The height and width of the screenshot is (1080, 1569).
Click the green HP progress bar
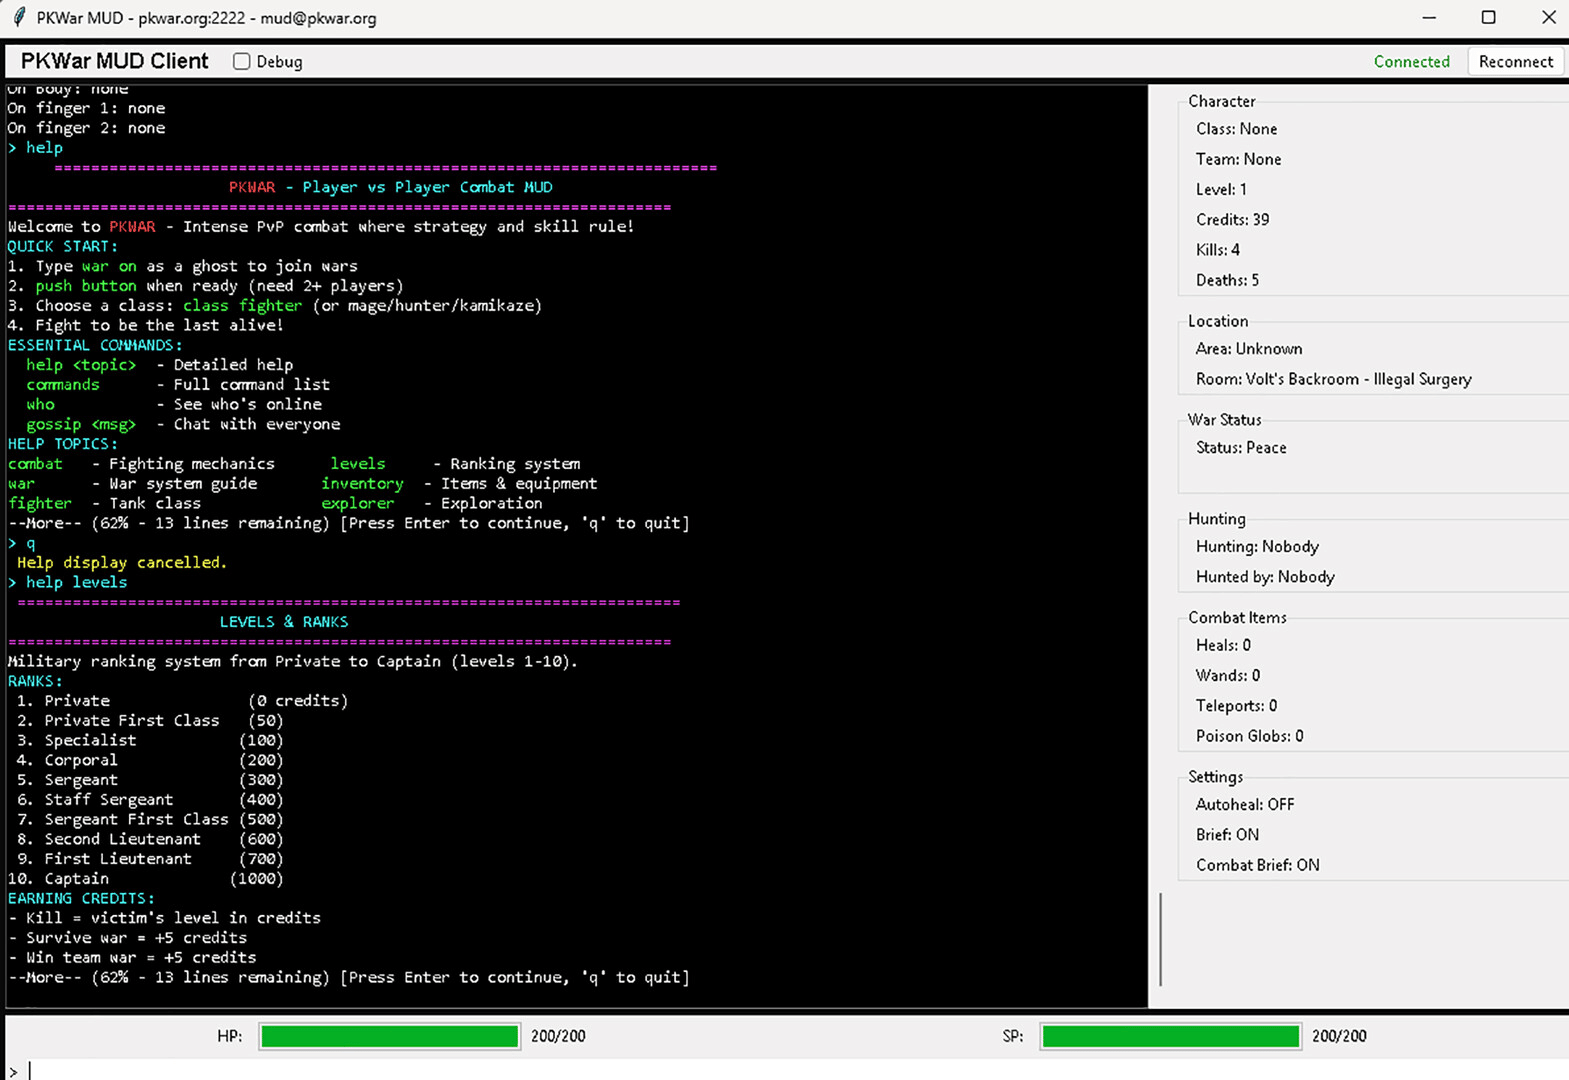[x=389, y=1037]
